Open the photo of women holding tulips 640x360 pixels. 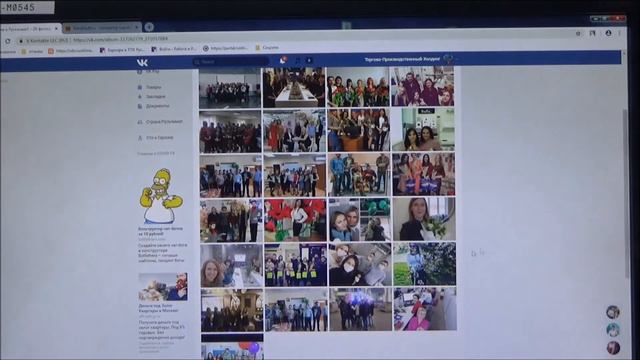pyautogui.click(x=358, y=87)
